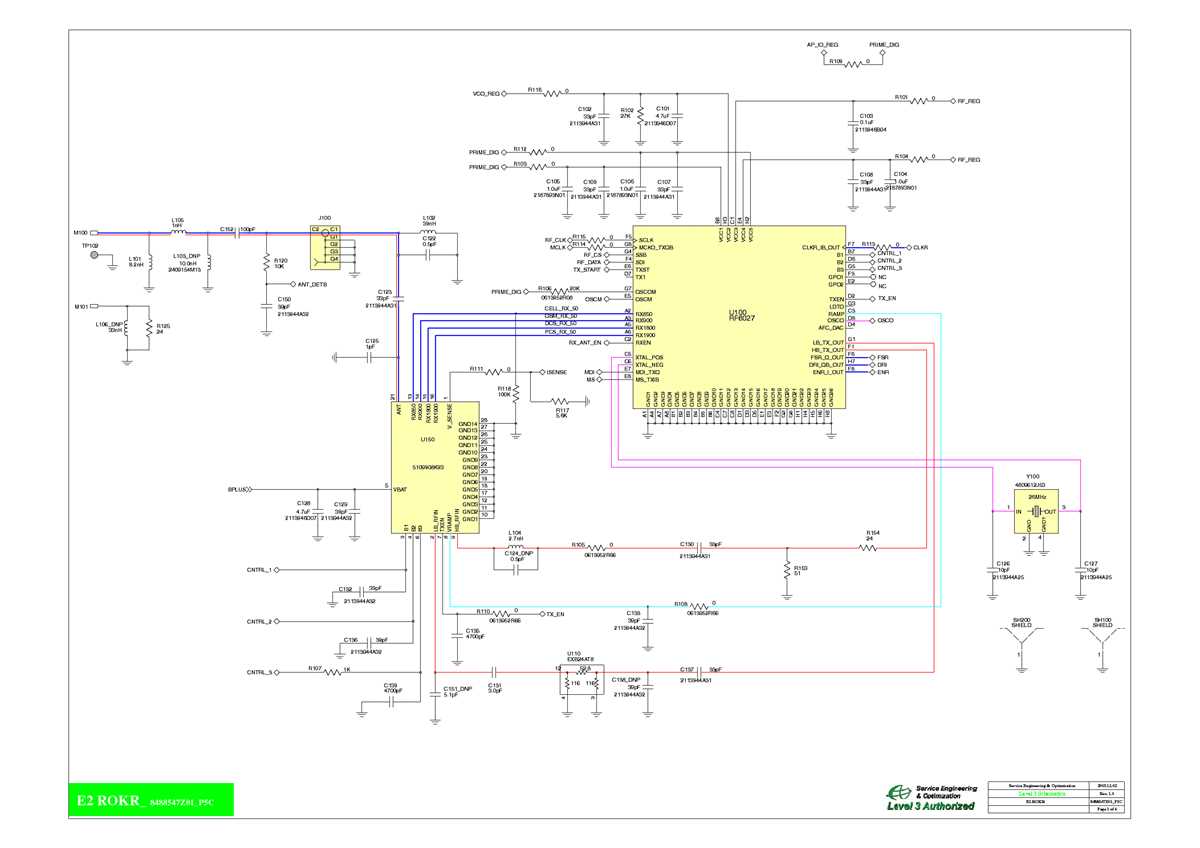This screenshot has height=848, width=1200.
Task: Click capacitor C101 4.7uF
Action: tap(678, 115)
